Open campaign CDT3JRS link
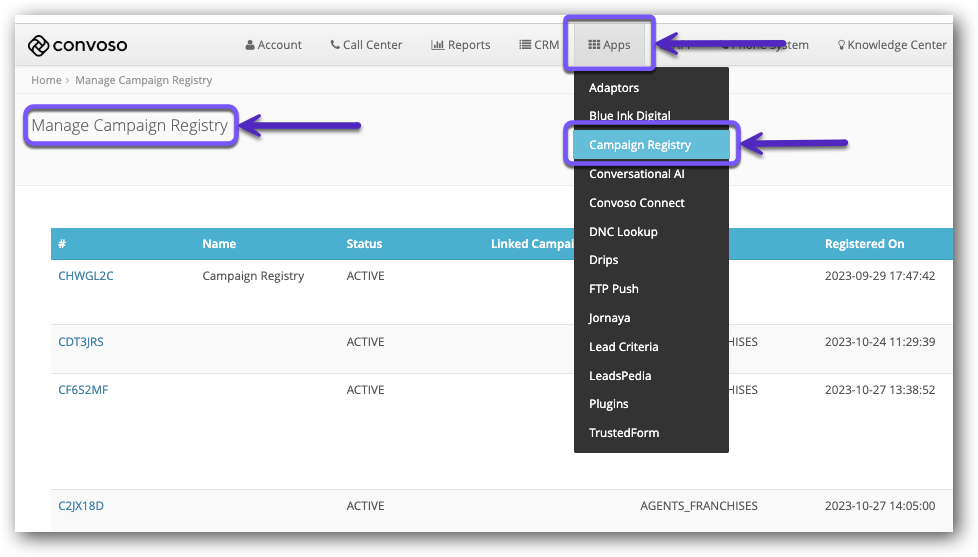 click(x=80, y=342)
